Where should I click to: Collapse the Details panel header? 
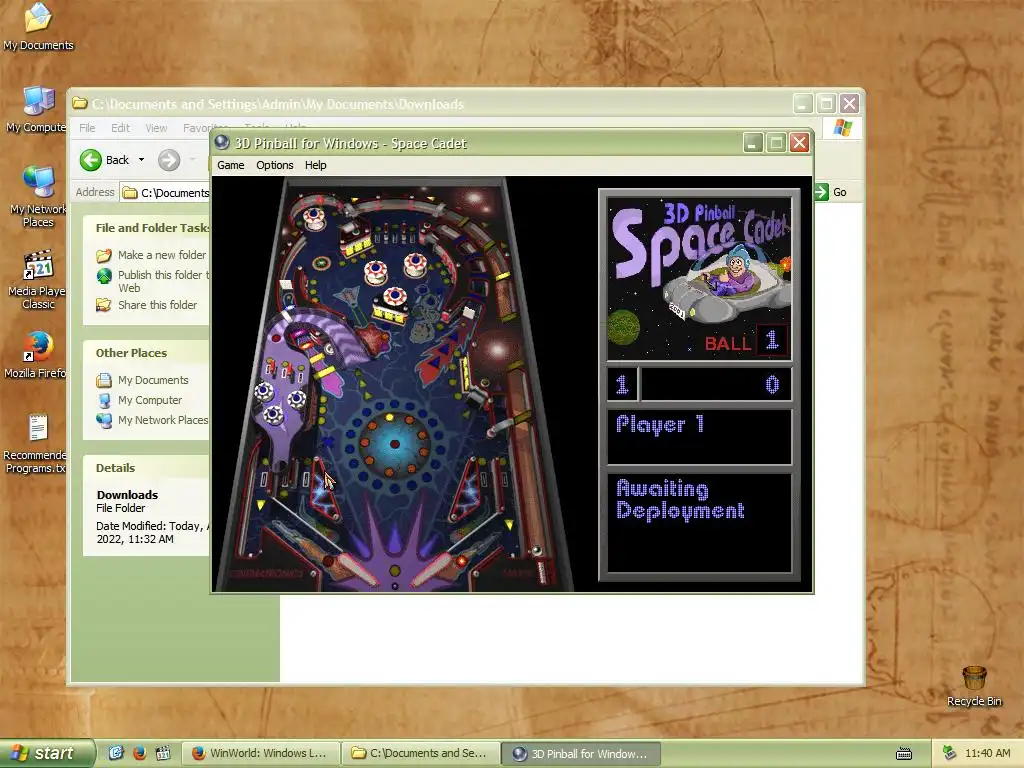[x=146, y=468]
